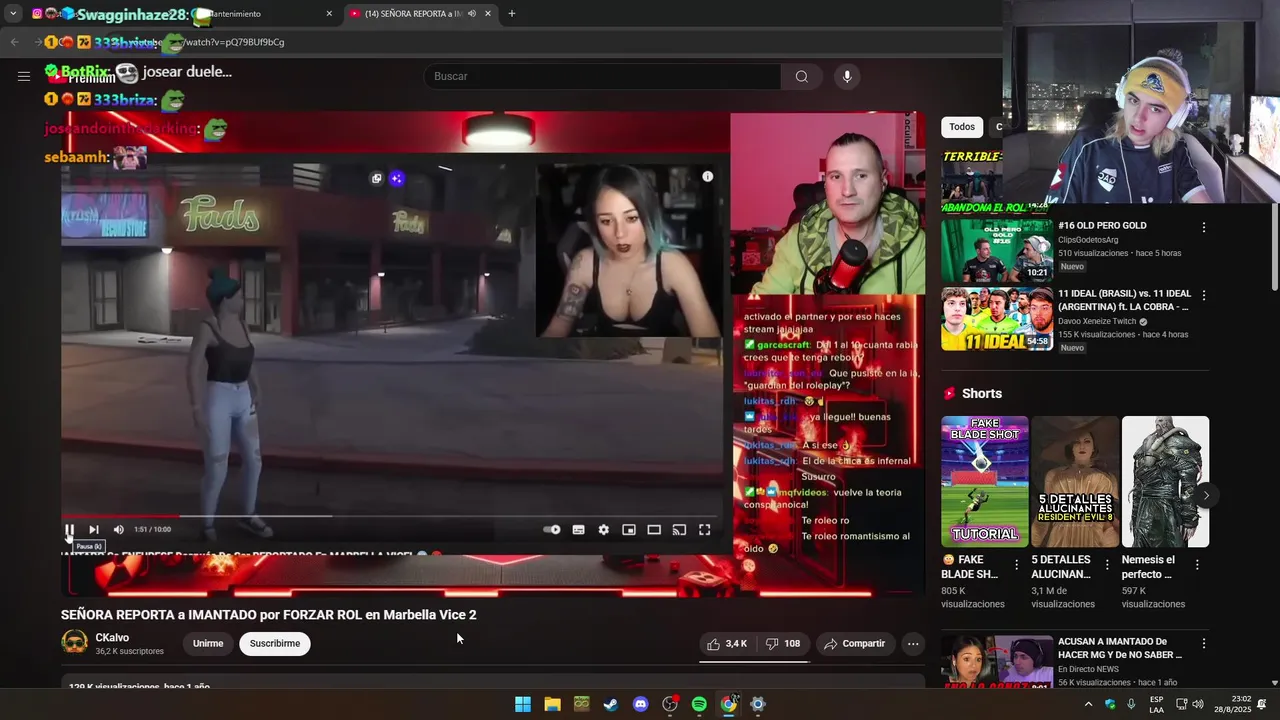The width and height of the screenshot is (1280, 720).
Task: Open options for ACUSAN A IMANTADO
Action: coord(1203,644)
